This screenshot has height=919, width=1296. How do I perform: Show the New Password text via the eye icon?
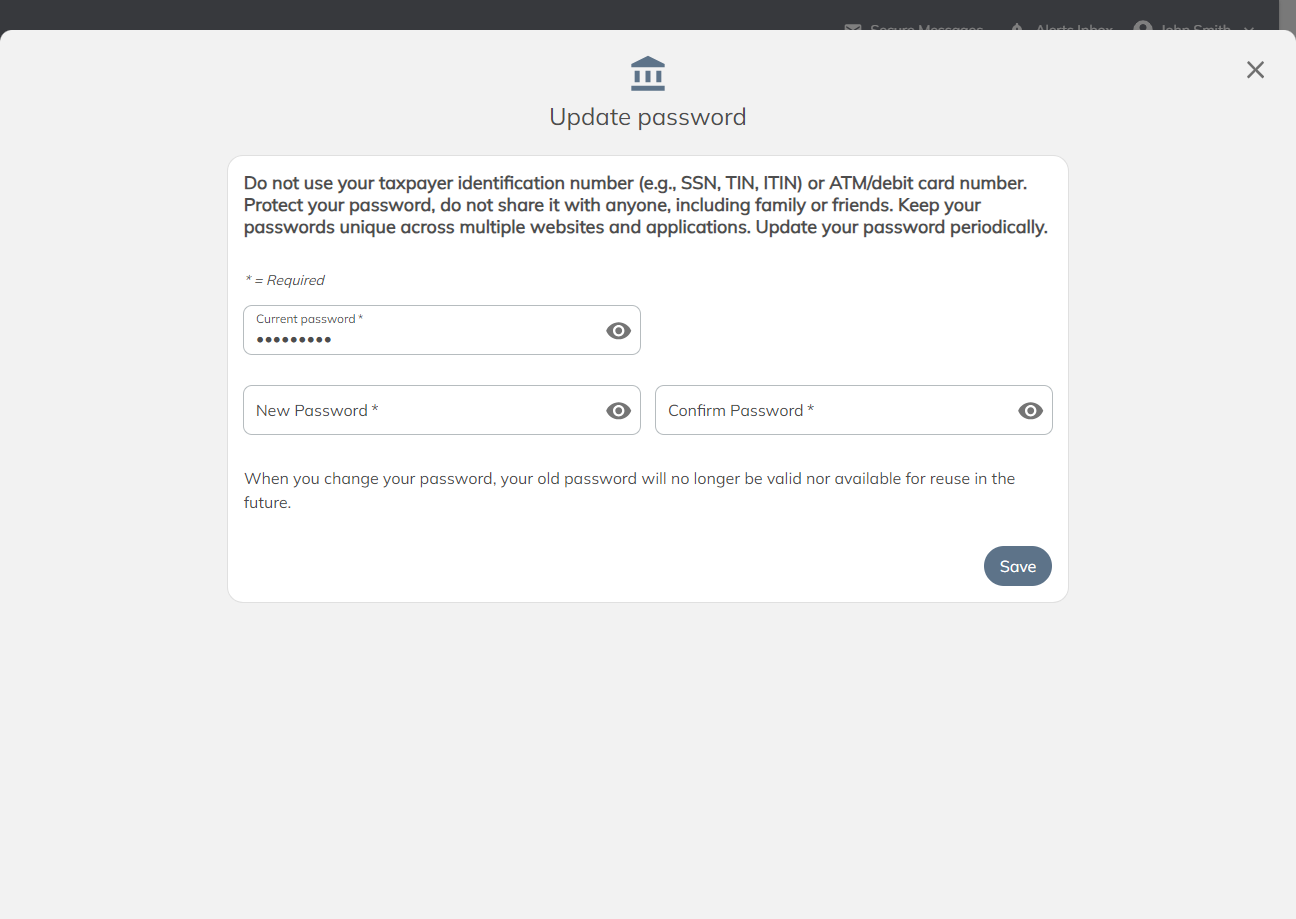point(617,410)
